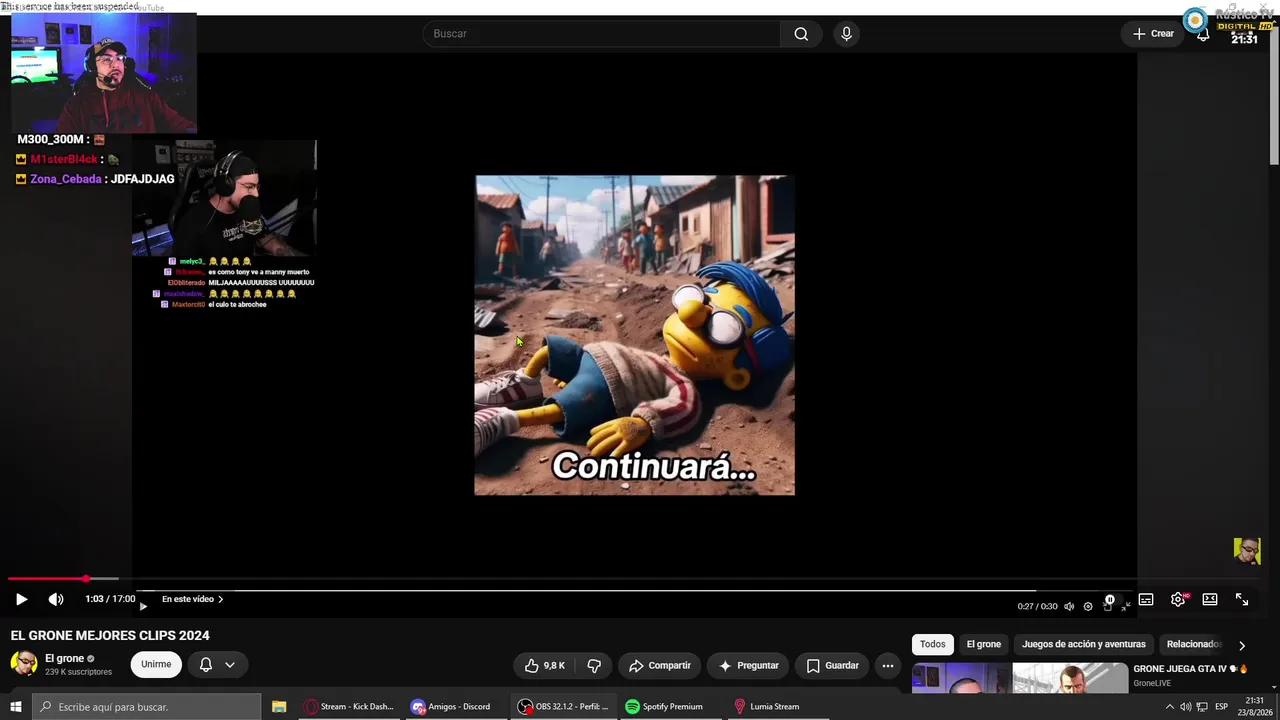Open the taskbar clock and calendar
Viewport: 1280px width, 720px height.
(x=1255, y=706)
